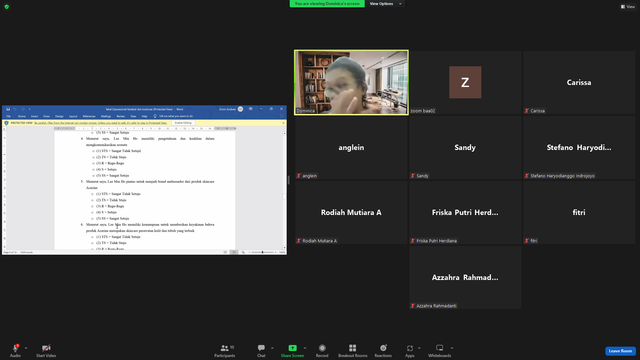640x360 pixels.
Task: Select Print Layout view icon in Word status bar
Action: point(234,252)
